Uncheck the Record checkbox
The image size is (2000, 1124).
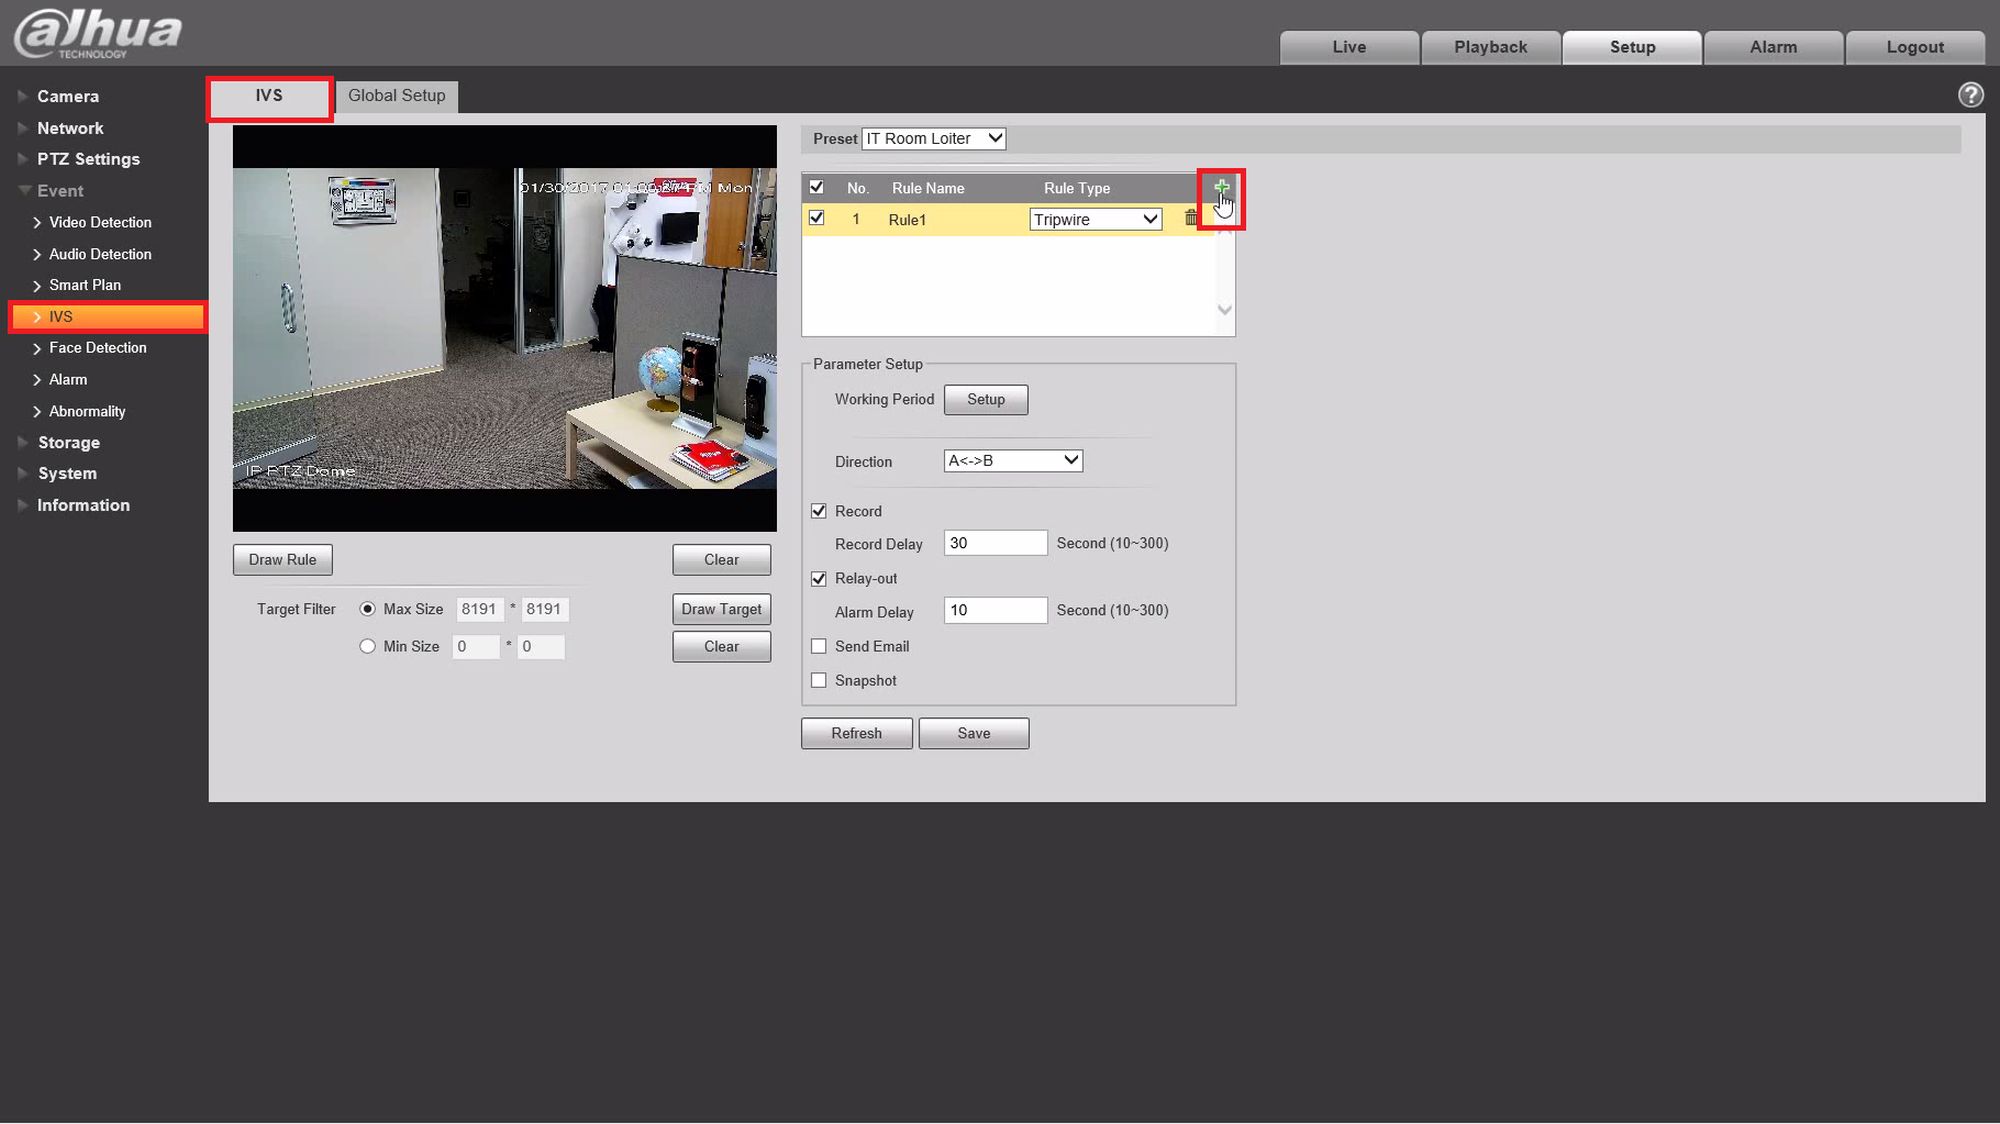pyautogui.click(x=819, y=511)
